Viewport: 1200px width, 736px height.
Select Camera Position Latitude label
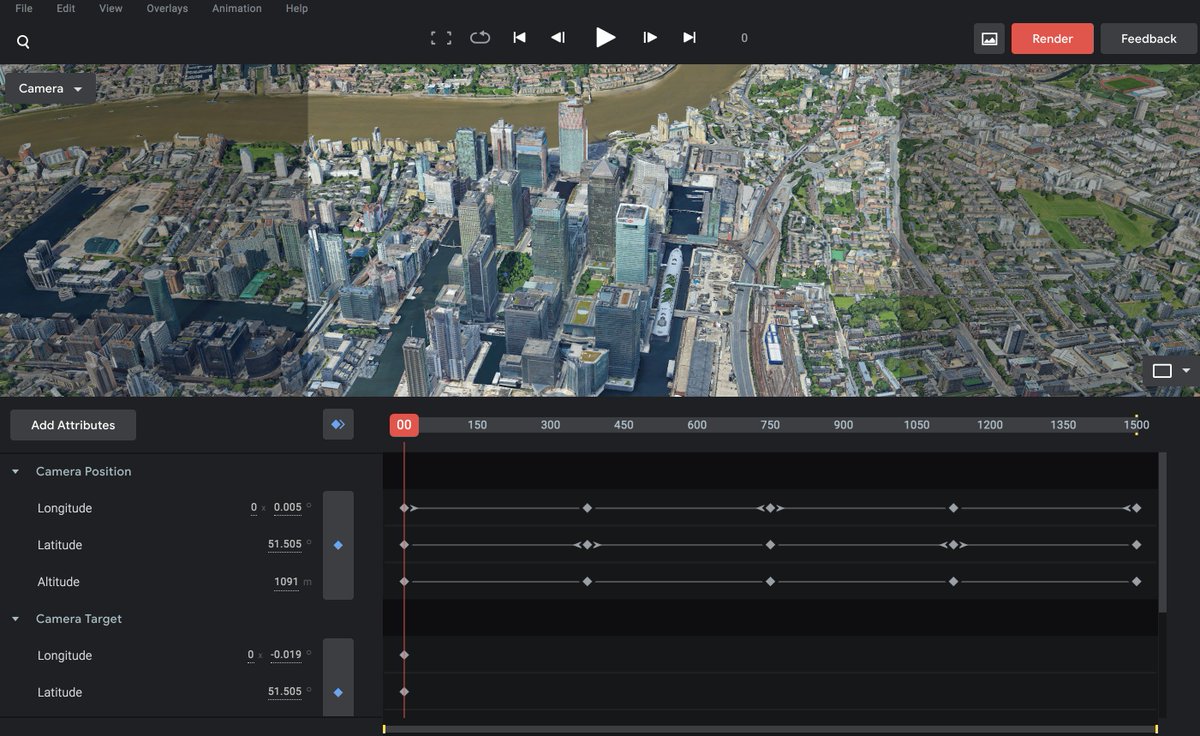coord(60,545)
